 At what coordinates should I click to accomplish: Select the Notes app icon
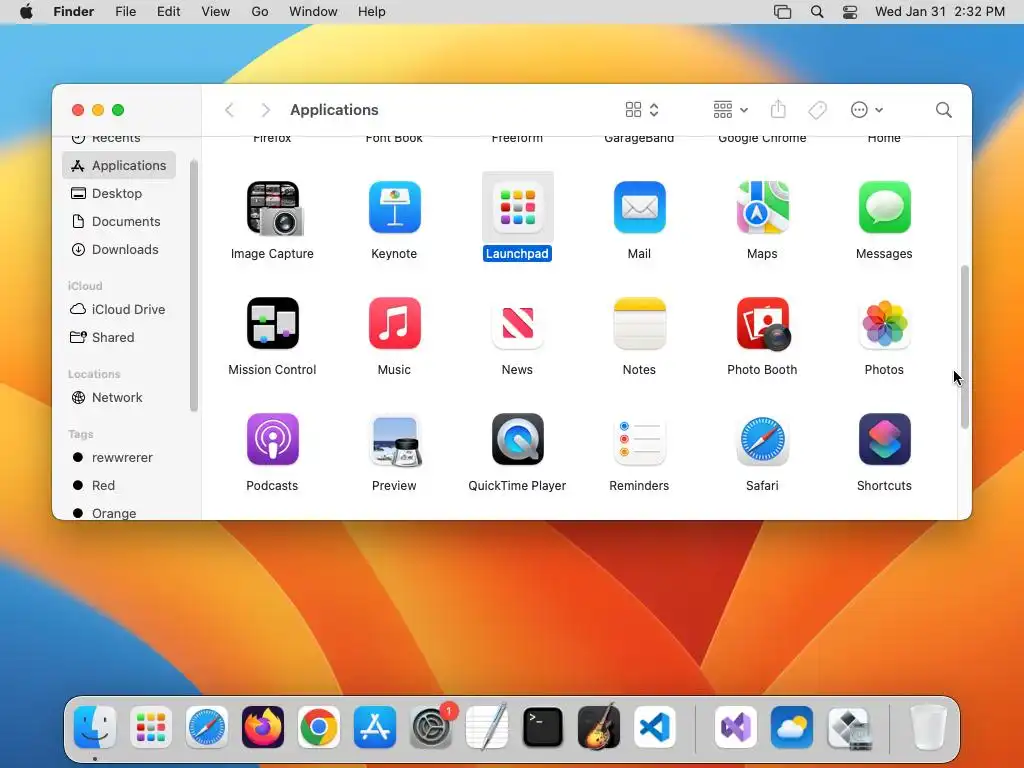(639, 323)
